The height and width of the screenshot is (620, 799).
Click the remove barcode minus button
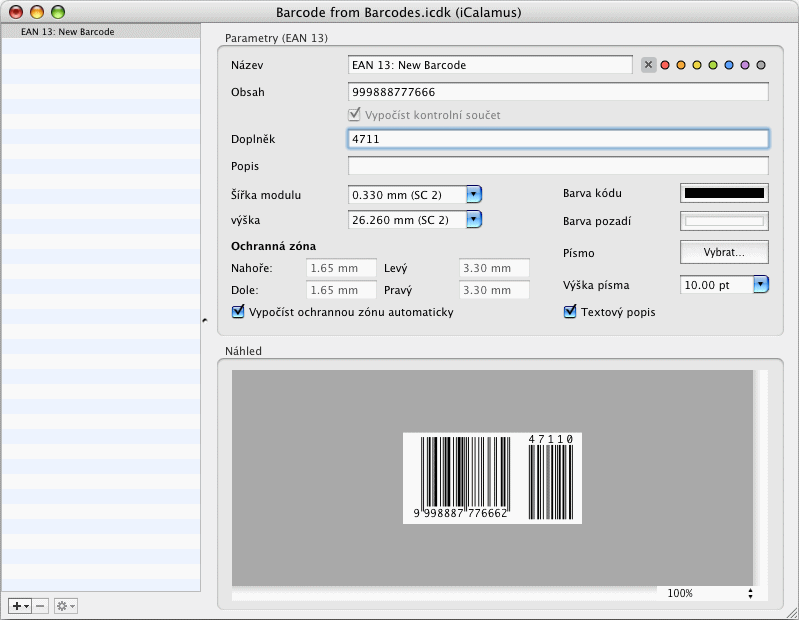[40, 606]
